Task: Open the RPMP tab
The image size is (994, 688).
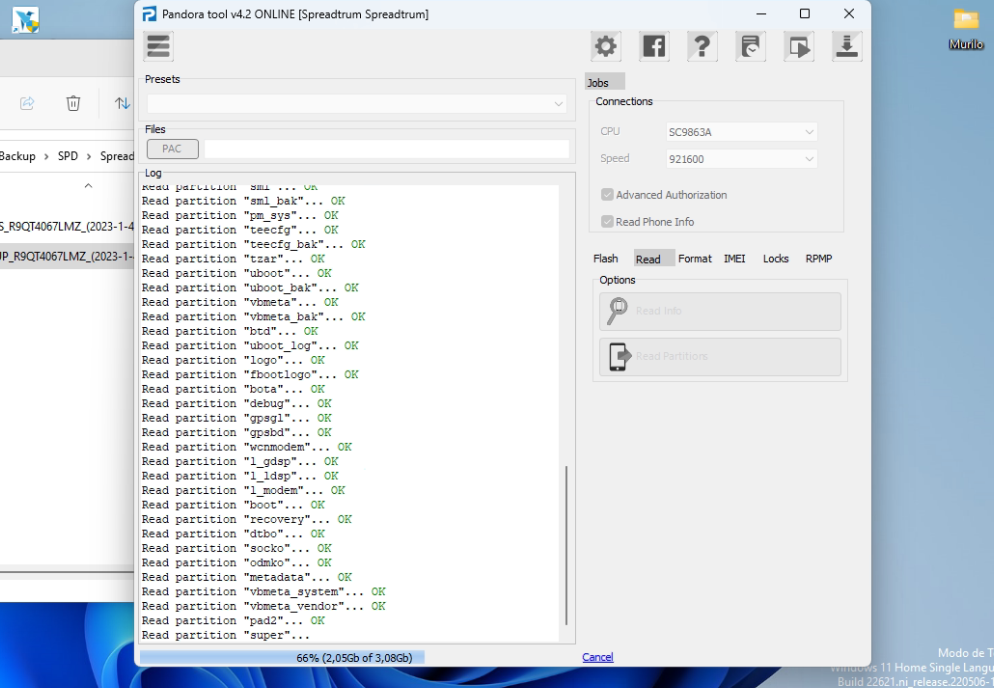Action: tap(818, 259)
